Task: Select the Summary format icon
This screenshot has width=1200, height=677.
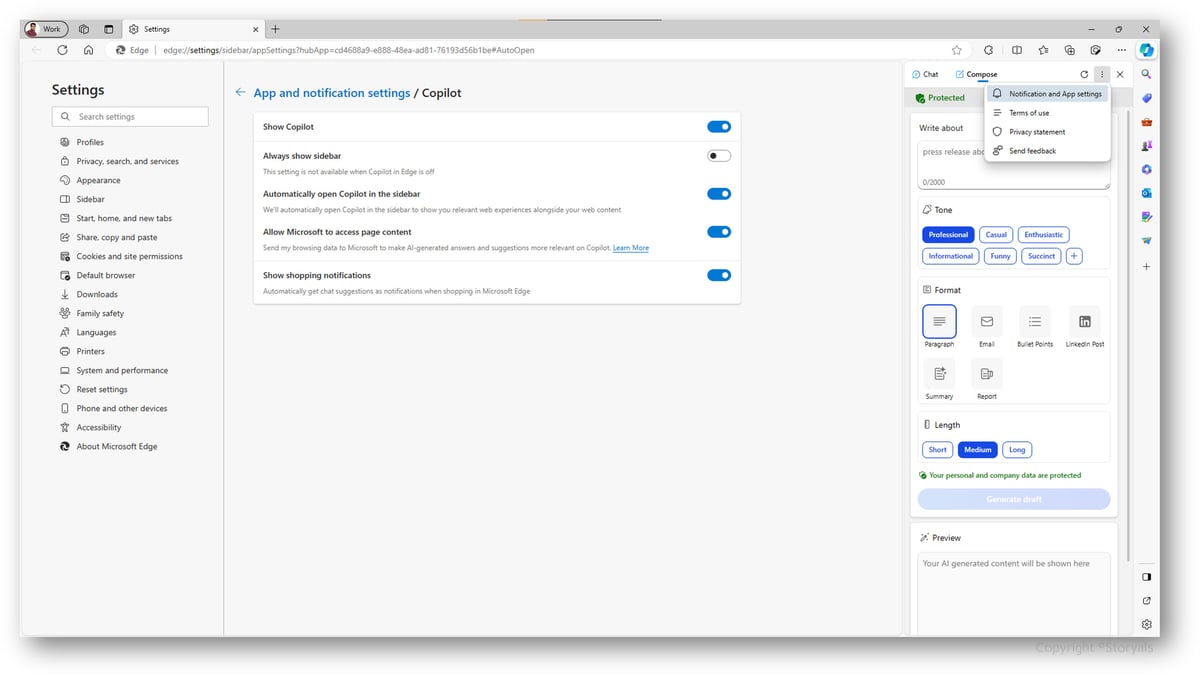Action: click(939, 374)
